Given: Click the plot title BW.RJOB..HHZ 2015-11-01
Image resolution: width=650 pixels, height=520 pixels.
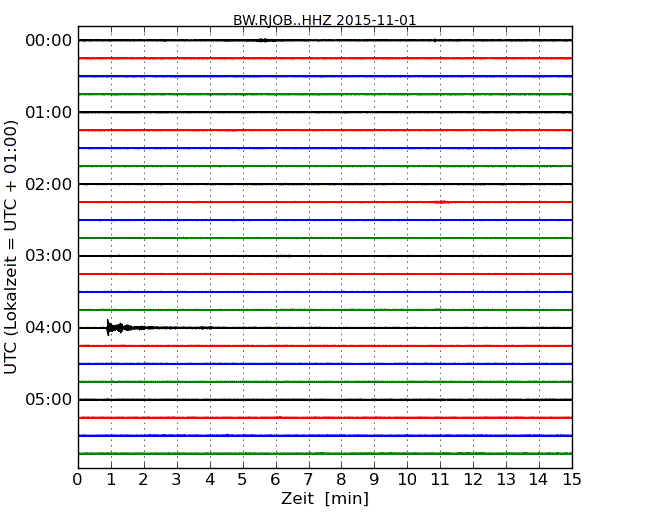Looking at the screenshot, I should 324,20.
